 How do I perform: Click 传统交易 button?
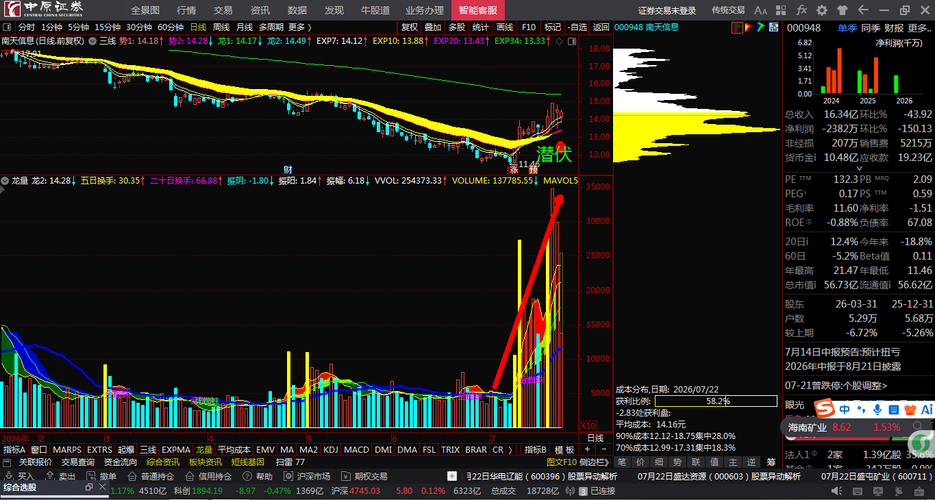click(728, 10)
